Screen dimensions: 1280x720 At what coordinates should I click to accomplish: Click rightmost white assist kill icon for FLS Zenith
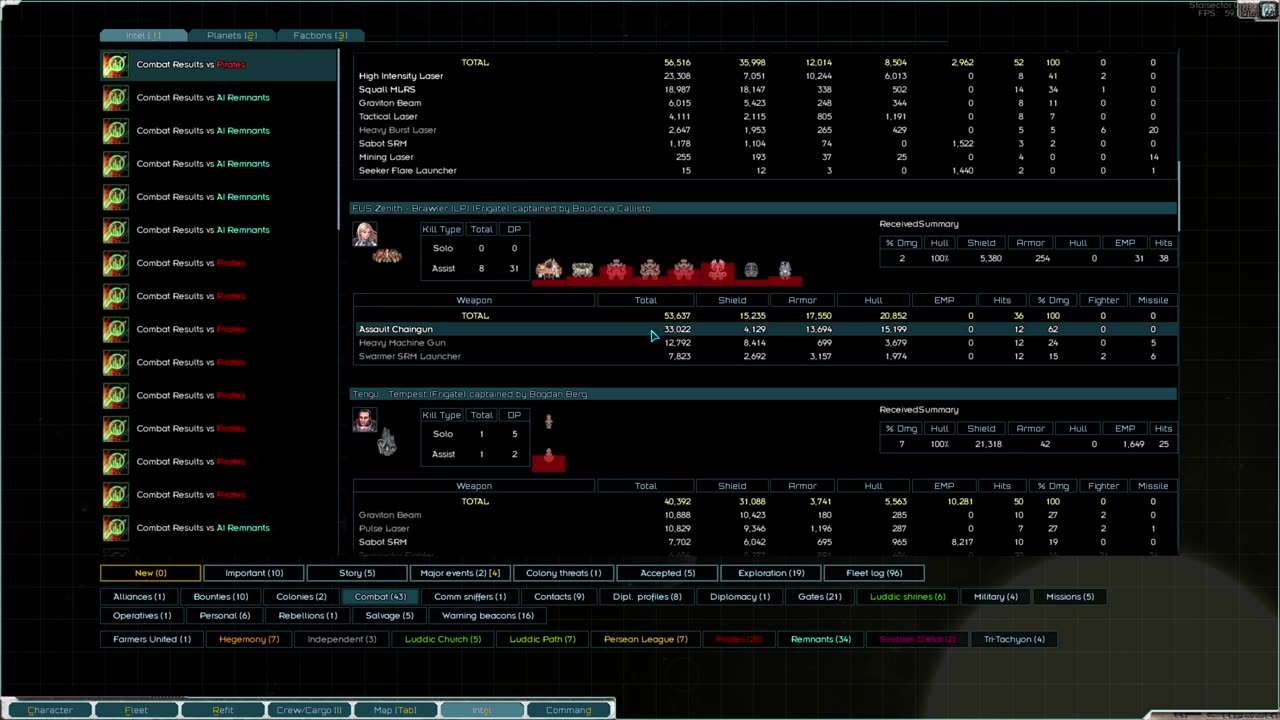point(785,269)
